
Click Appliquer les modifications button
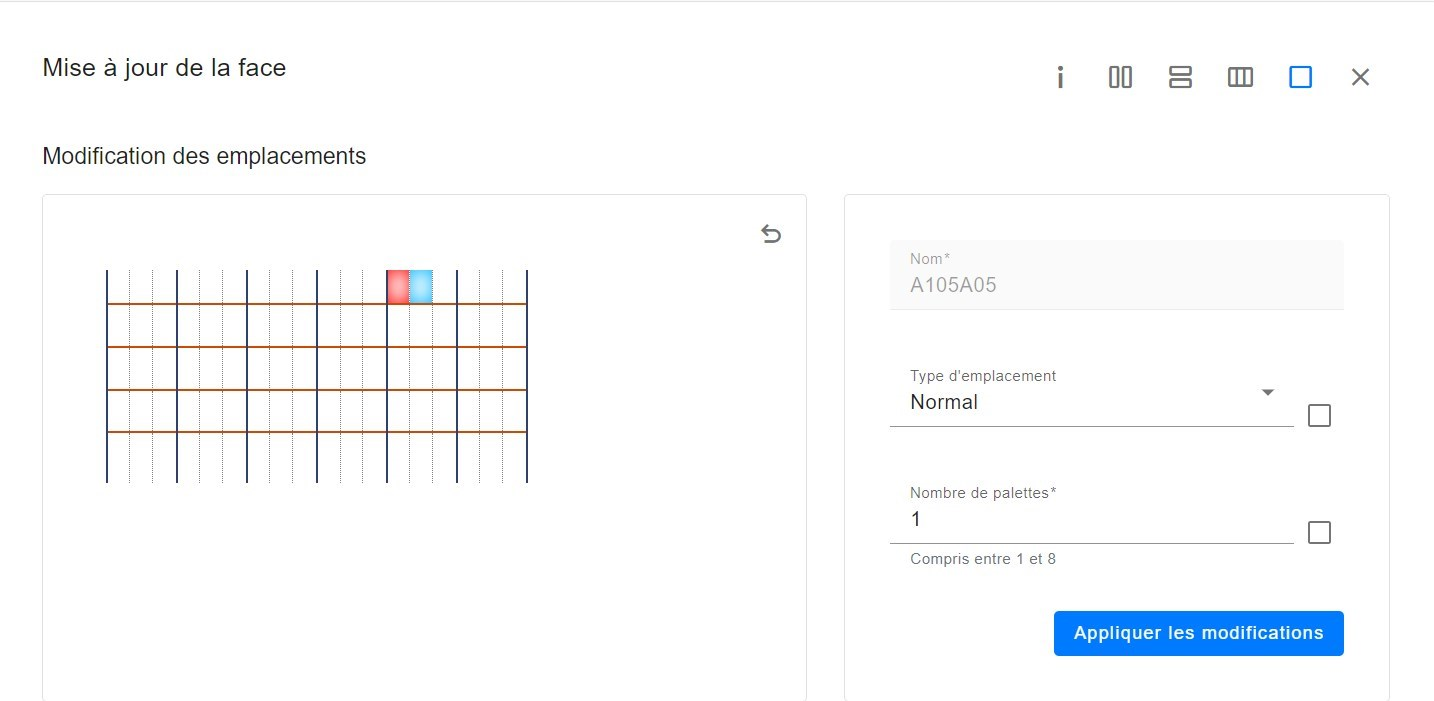point(1198,633)
